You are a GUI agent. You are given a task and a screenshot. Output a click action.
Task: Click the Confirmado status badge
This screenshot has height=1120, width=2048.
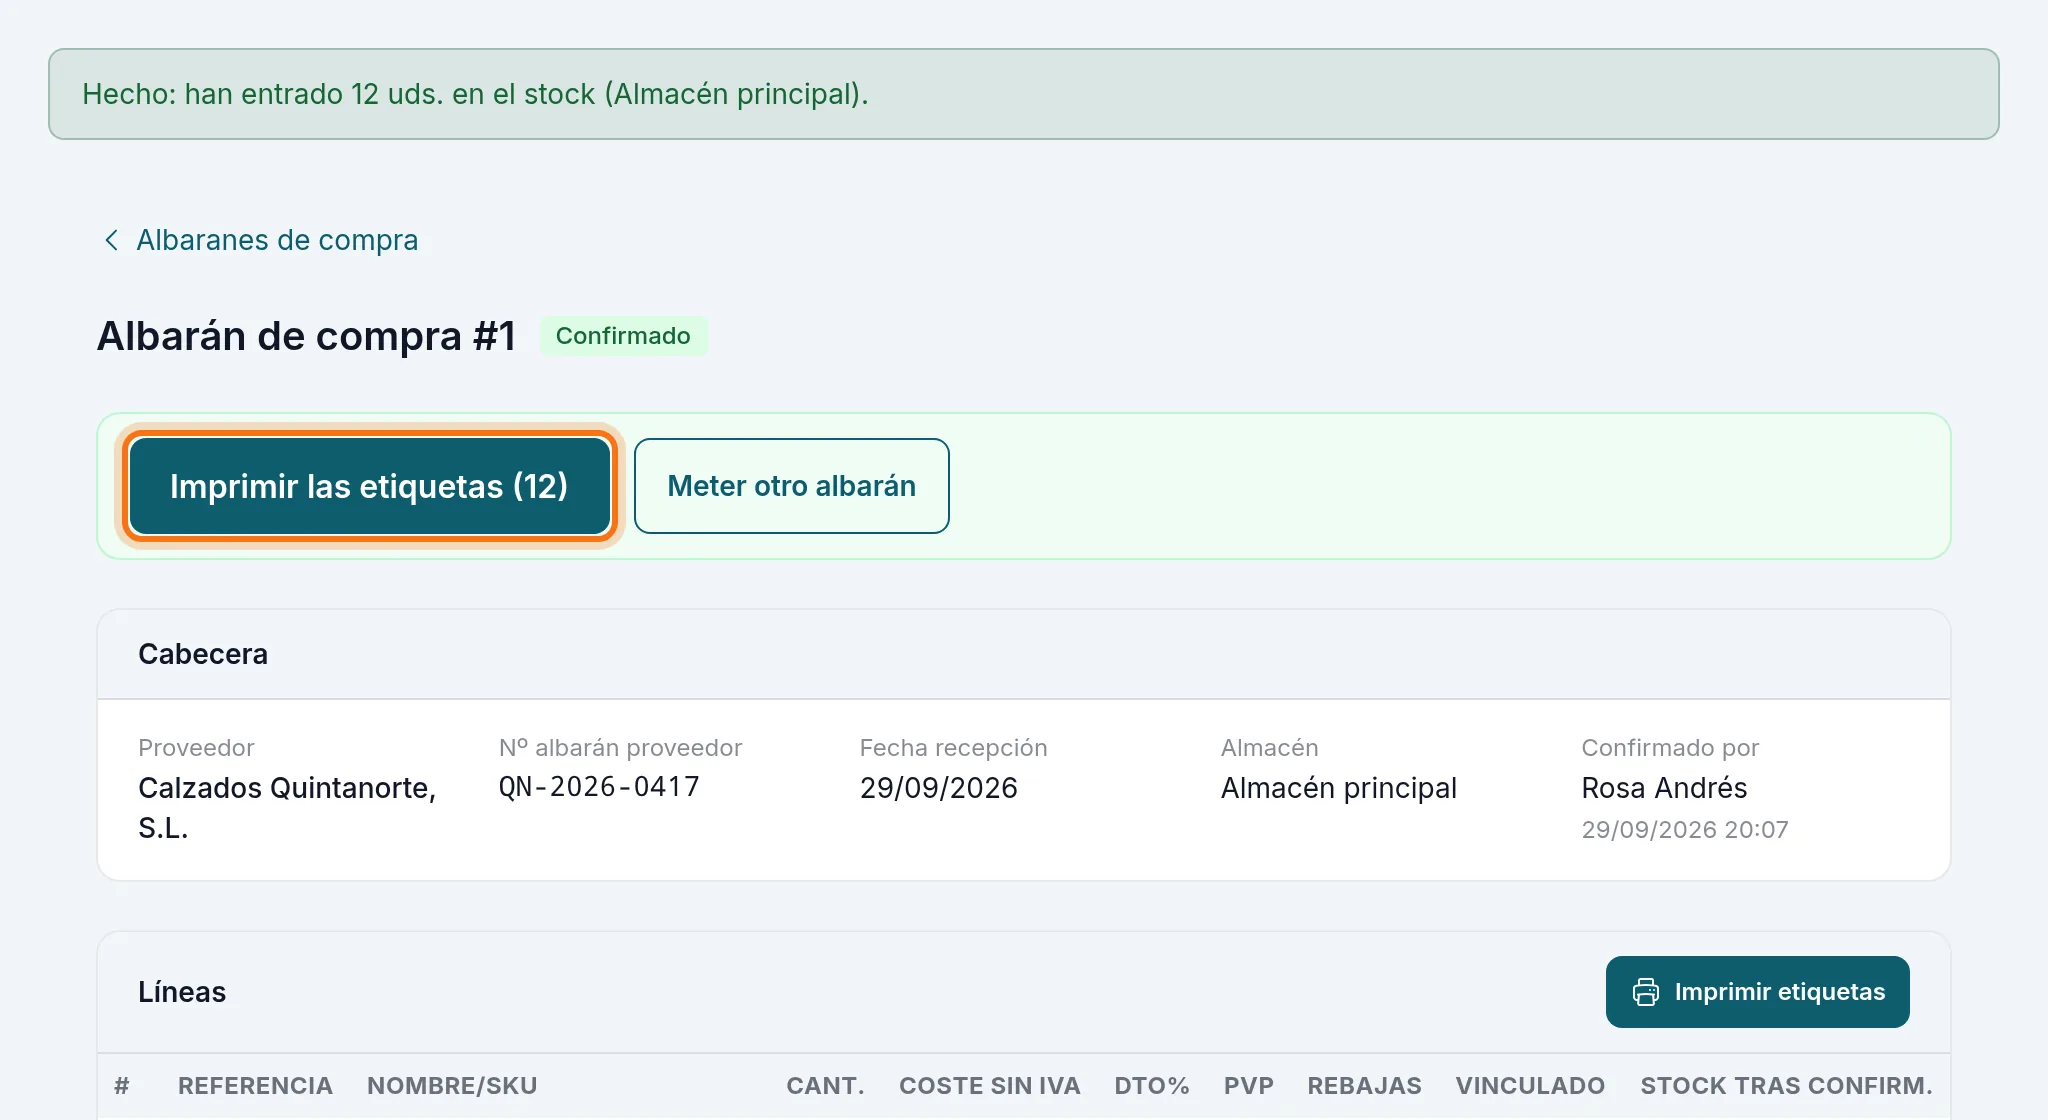pyautogui.click(x=623, y=336)
